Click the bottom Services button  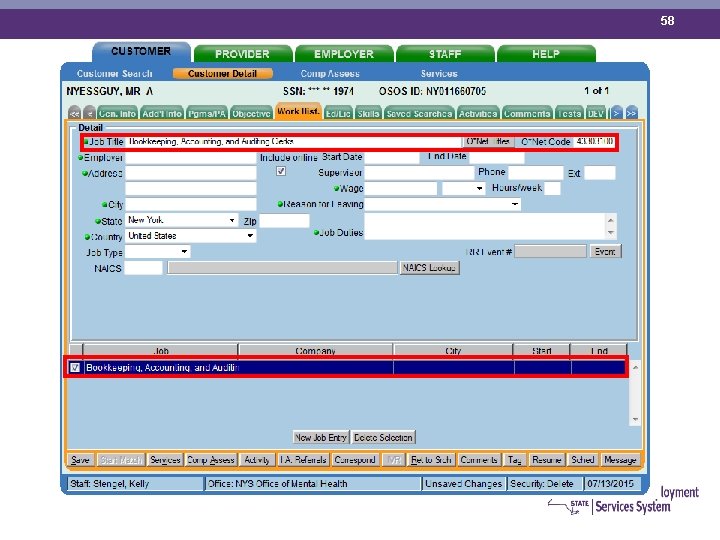tap(165, 460)
